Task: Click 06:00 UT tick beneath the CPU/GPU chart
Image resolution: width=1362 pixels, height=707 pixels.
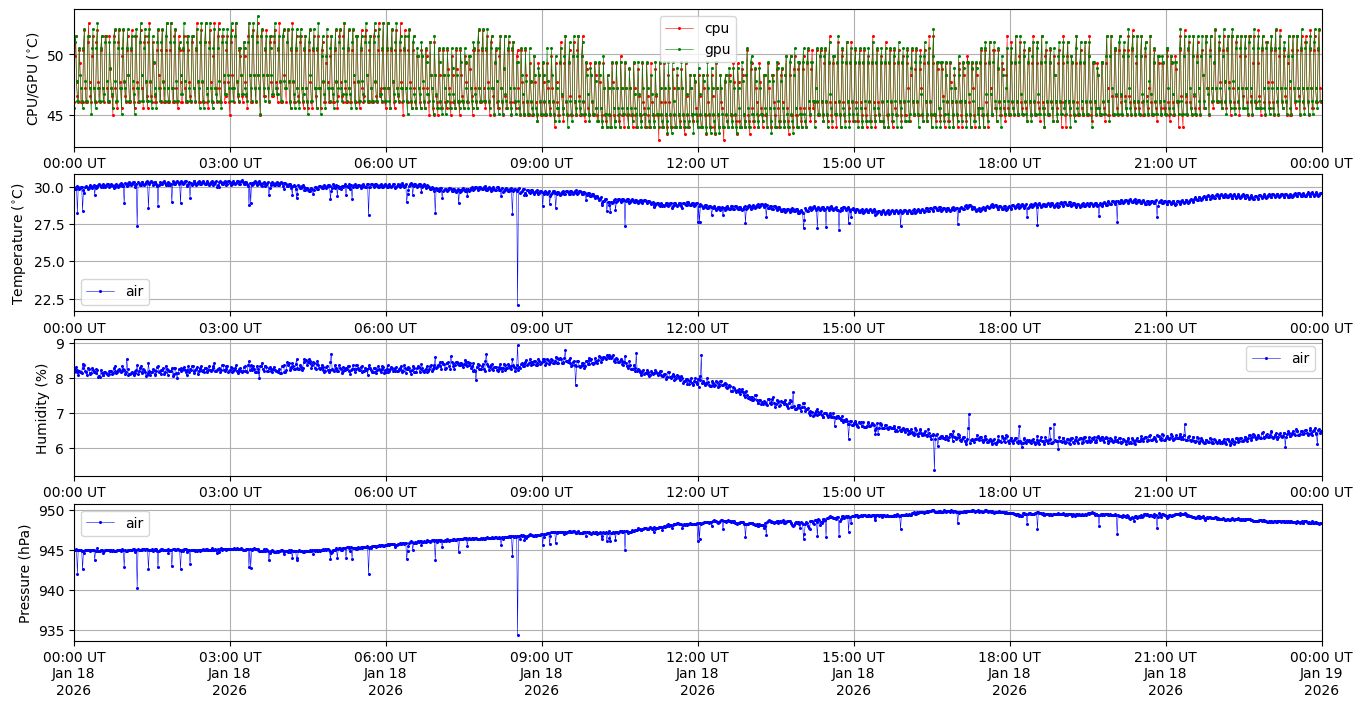Action: pos(385,162)
